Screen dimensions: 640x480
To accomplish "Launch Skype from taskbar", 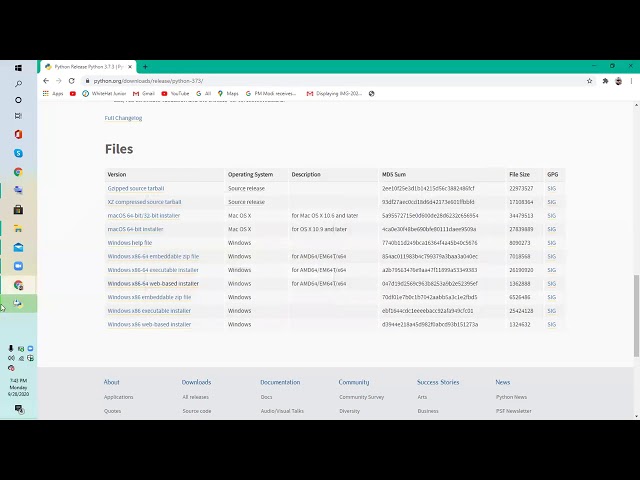I will pos(18,153).
